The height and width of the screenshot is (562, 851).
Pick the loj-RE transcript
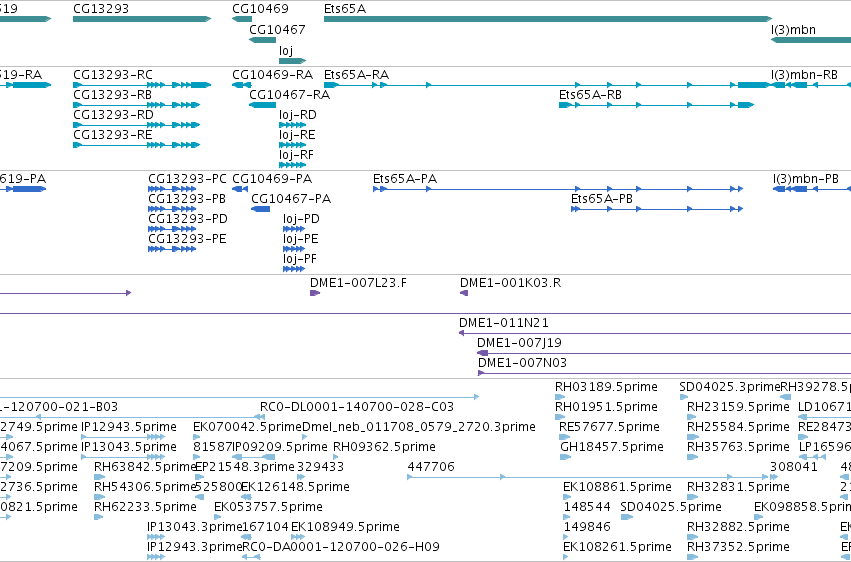point(297,135)
